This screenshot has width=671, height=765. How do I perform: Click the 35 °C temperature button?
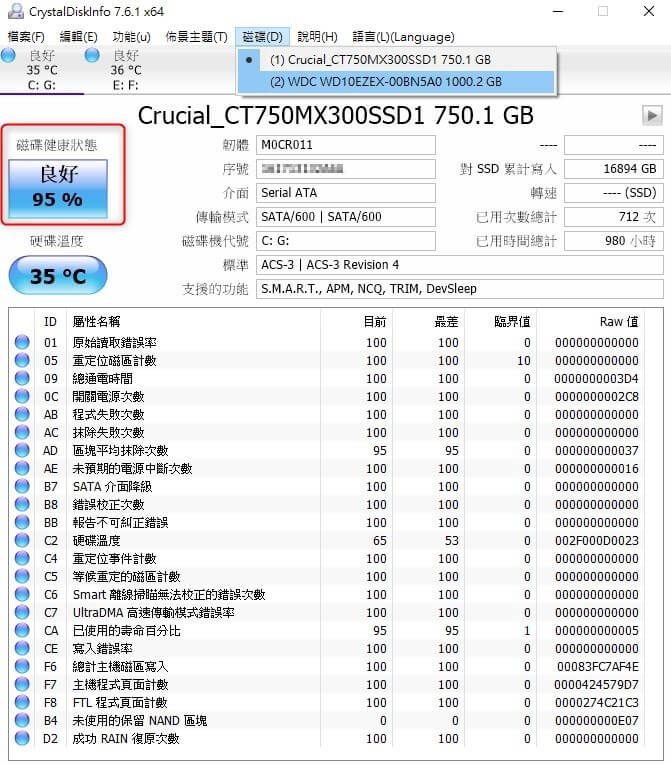(58, 276)
